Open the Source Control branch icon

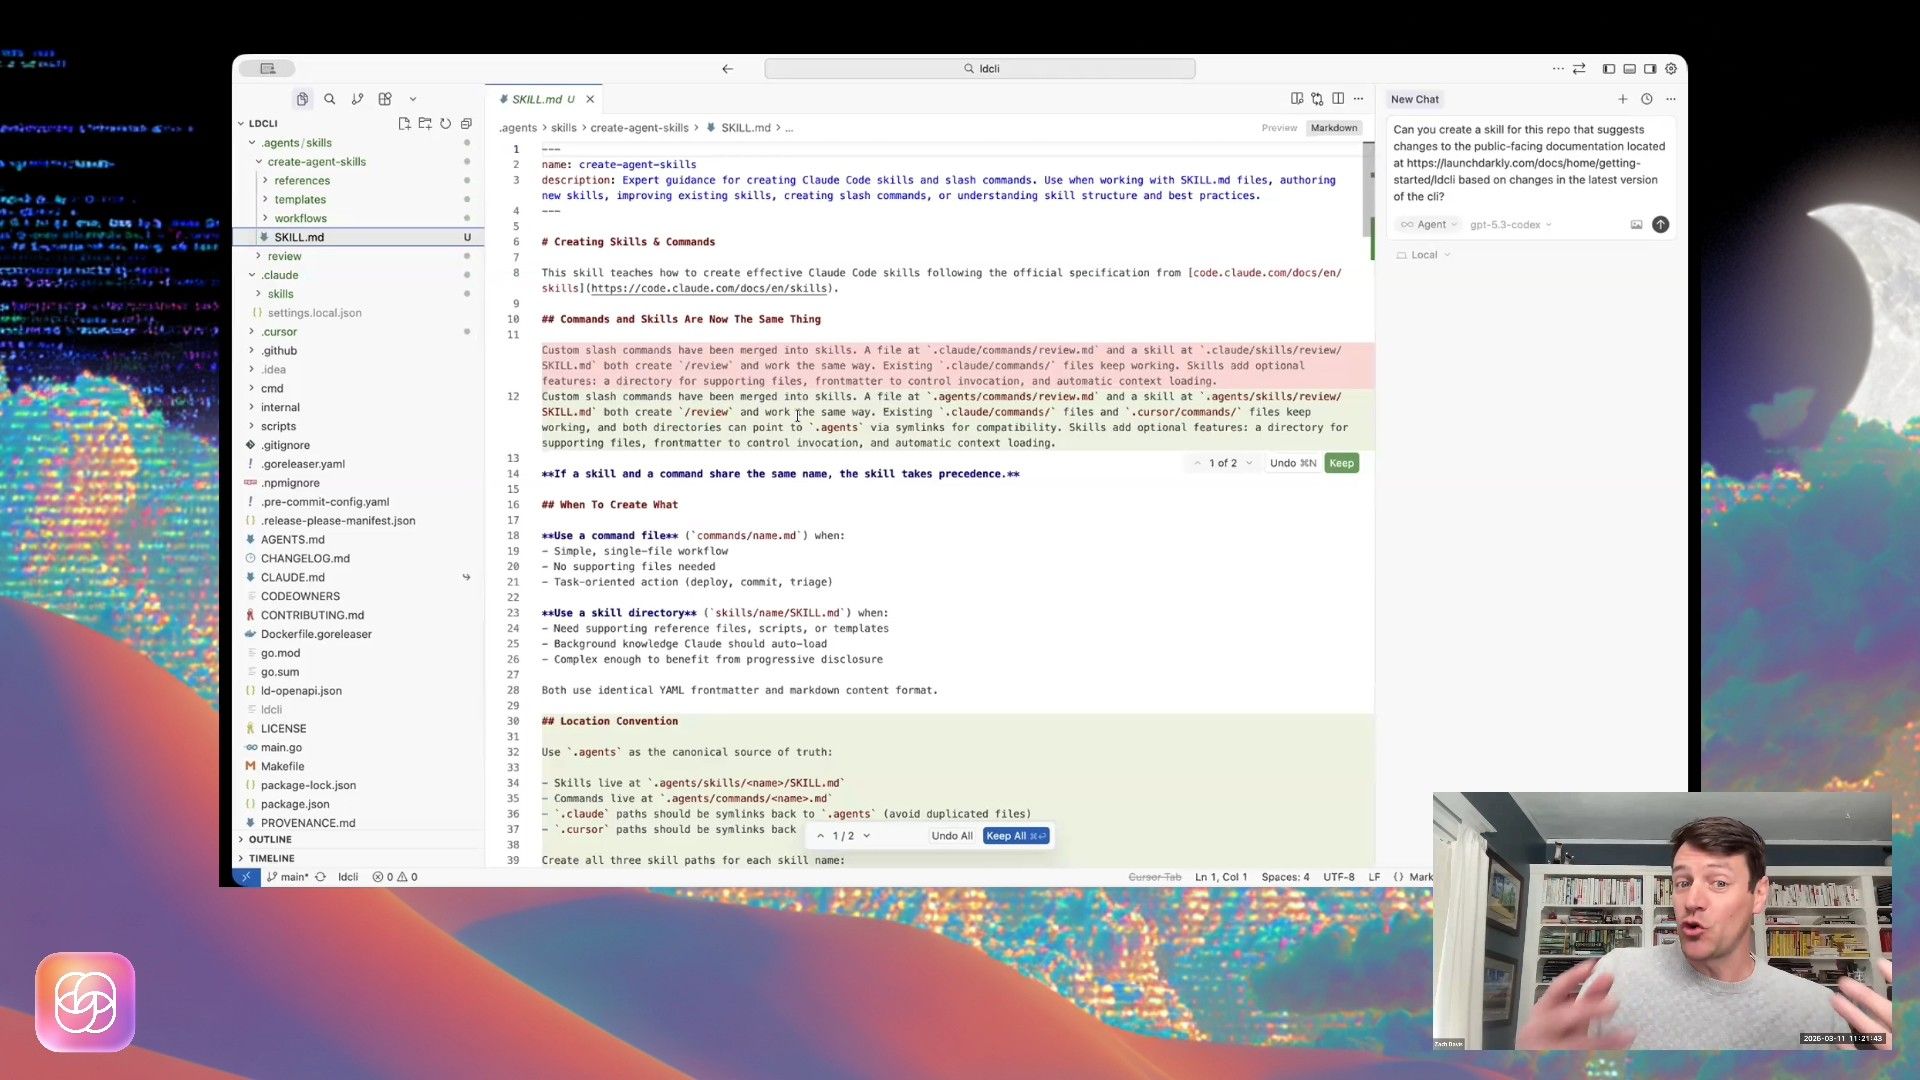tap(357, 99)
